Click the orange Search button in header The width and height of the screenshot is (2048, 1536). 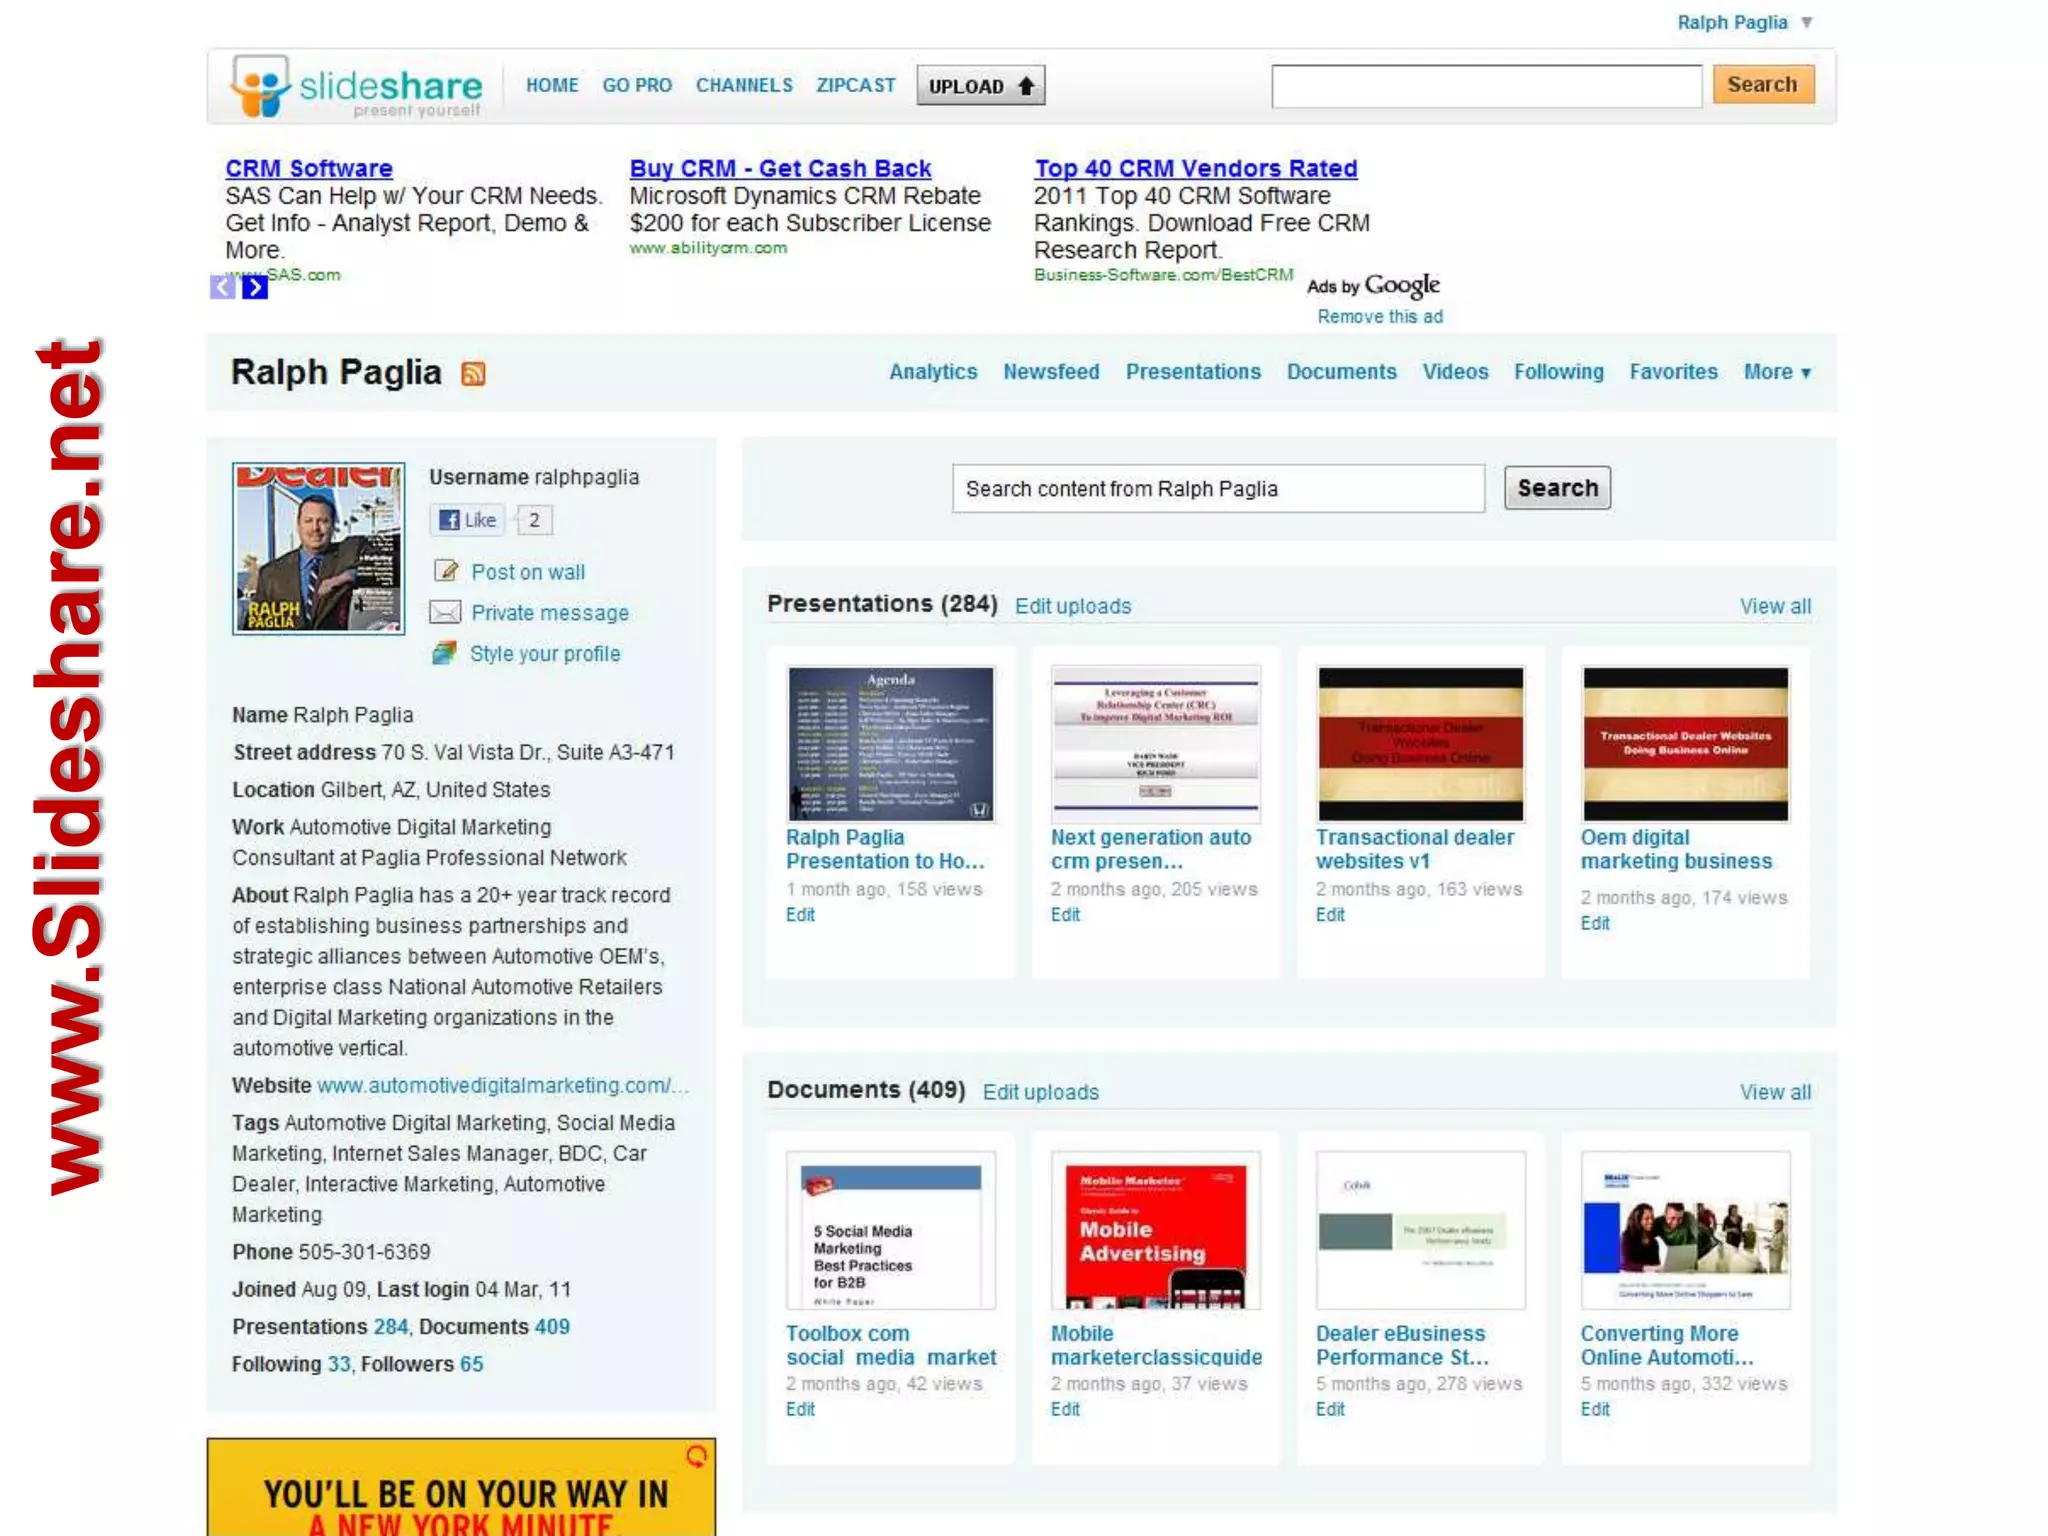pos(1761,85)
